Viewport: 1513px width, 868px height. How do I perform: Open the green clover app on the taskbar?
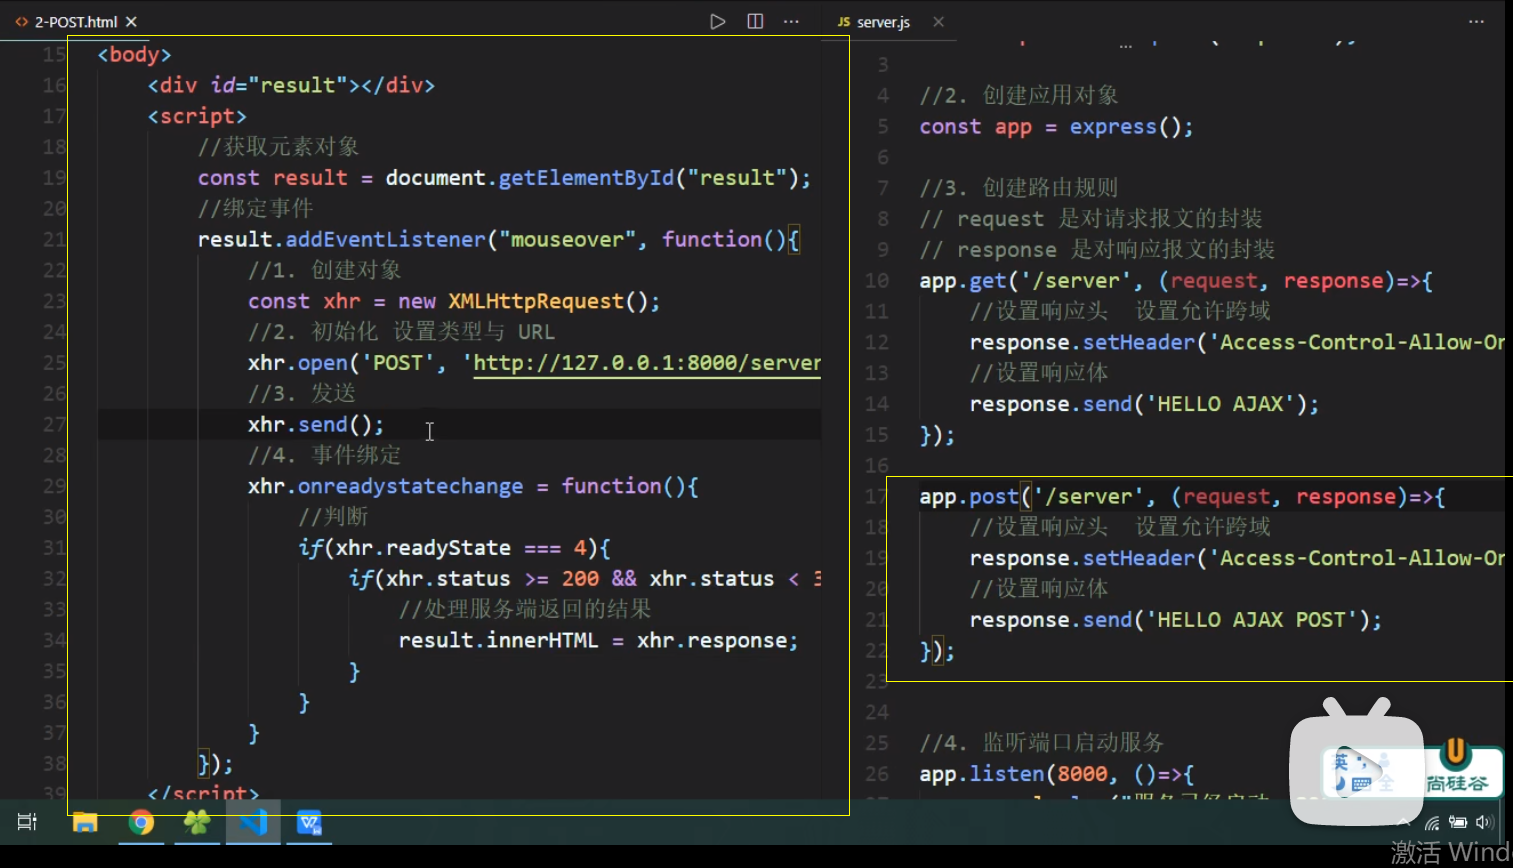tap(197, 822)
